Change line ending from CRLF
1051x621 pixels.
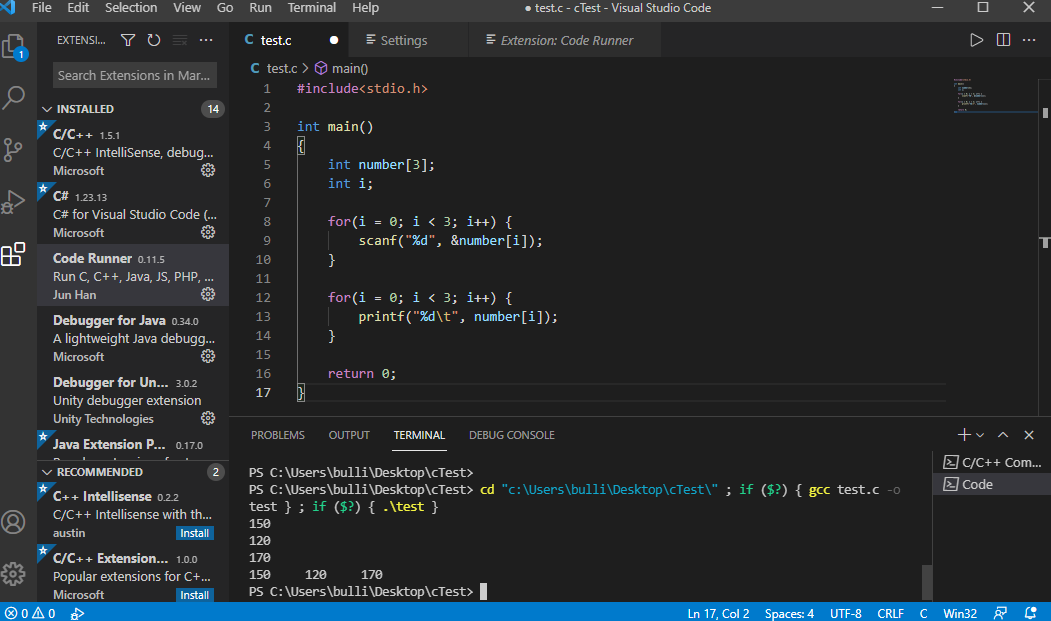coord(890,613)
